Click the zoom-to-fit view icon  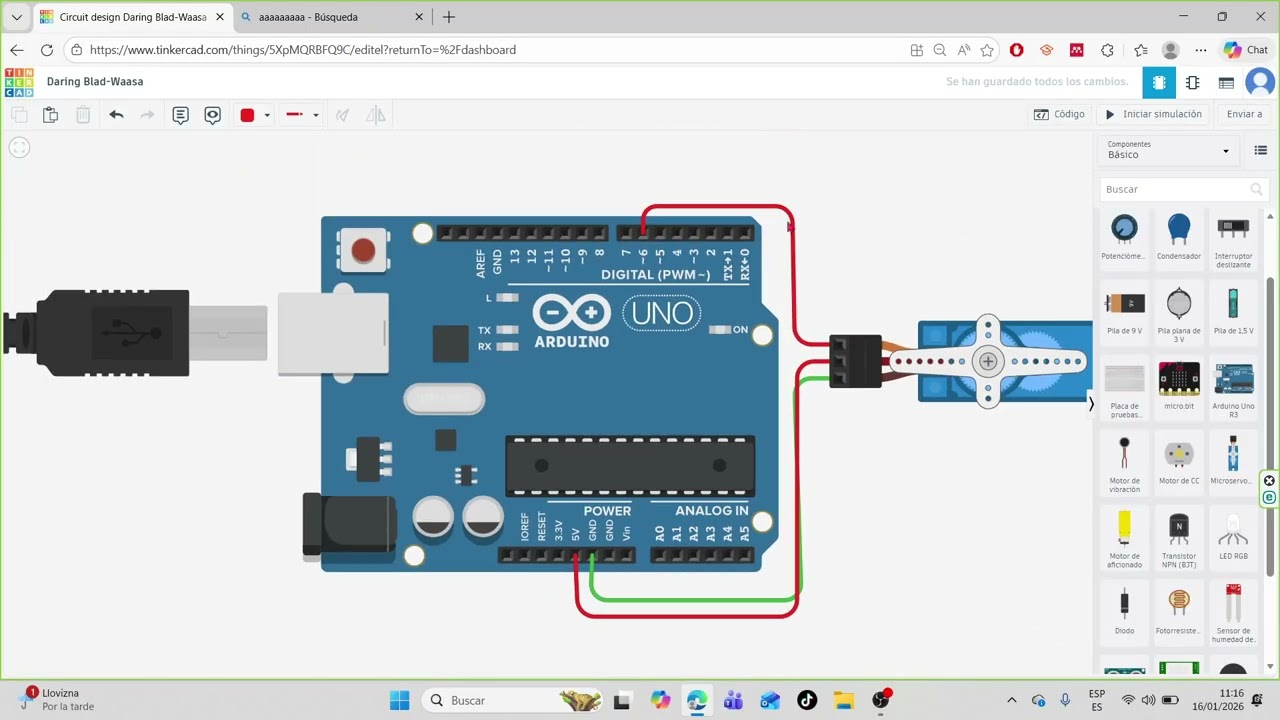(x=19, y=148)
